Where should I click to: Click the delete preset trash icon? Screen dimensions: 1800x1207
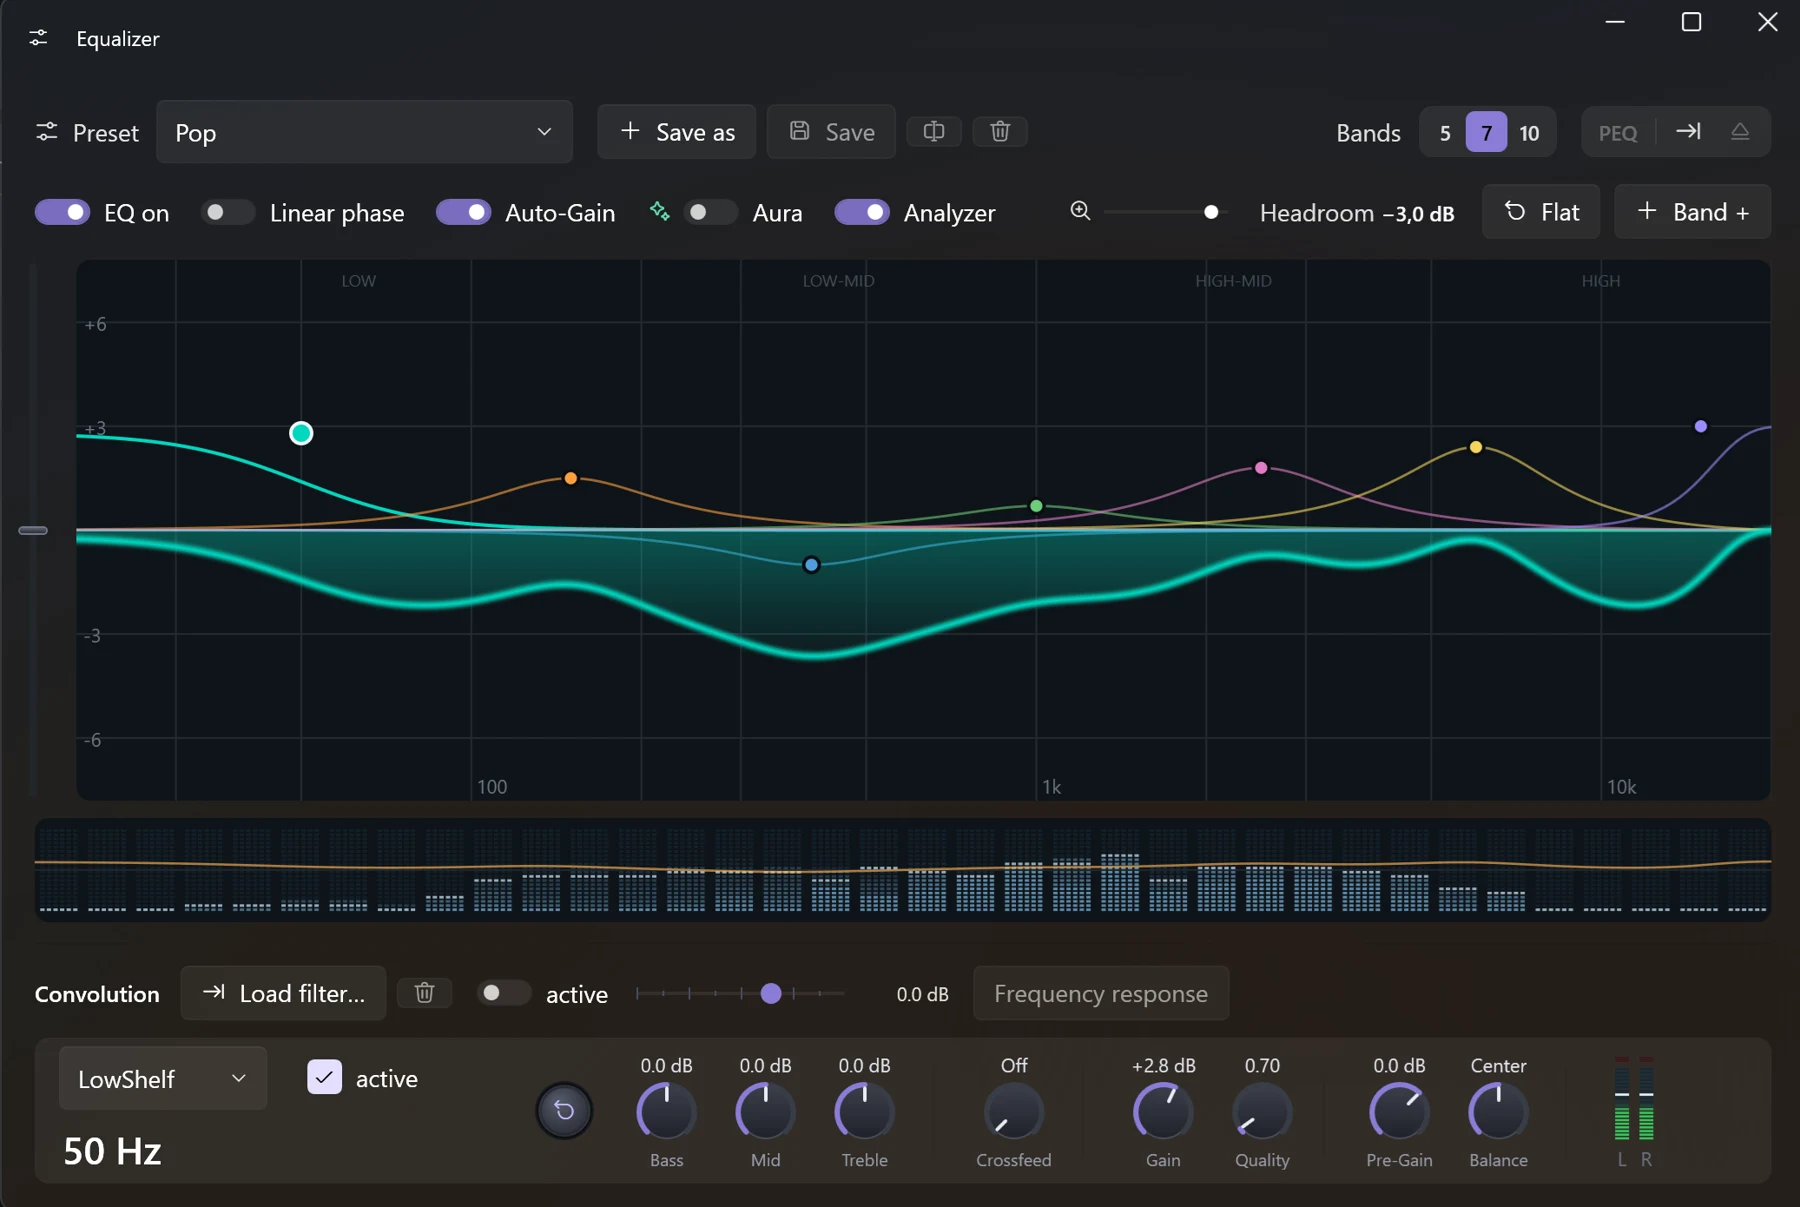click(1000, 132)
